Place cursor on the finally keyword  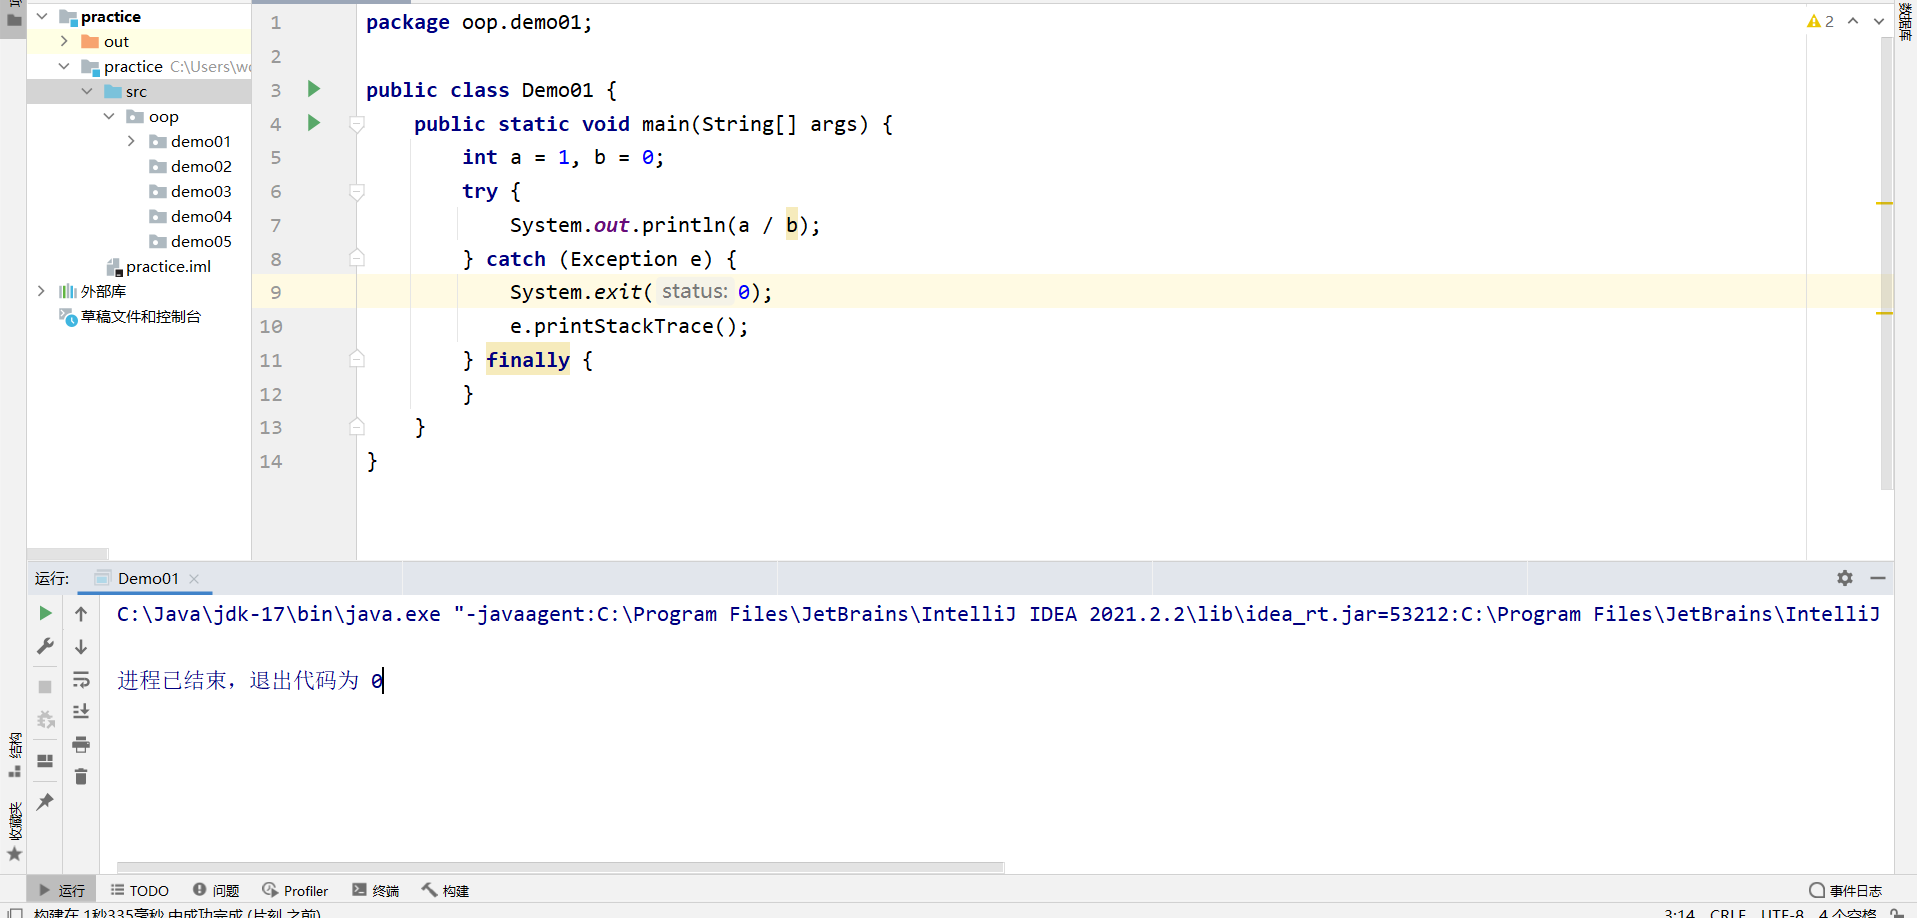[x=528, y=360]
